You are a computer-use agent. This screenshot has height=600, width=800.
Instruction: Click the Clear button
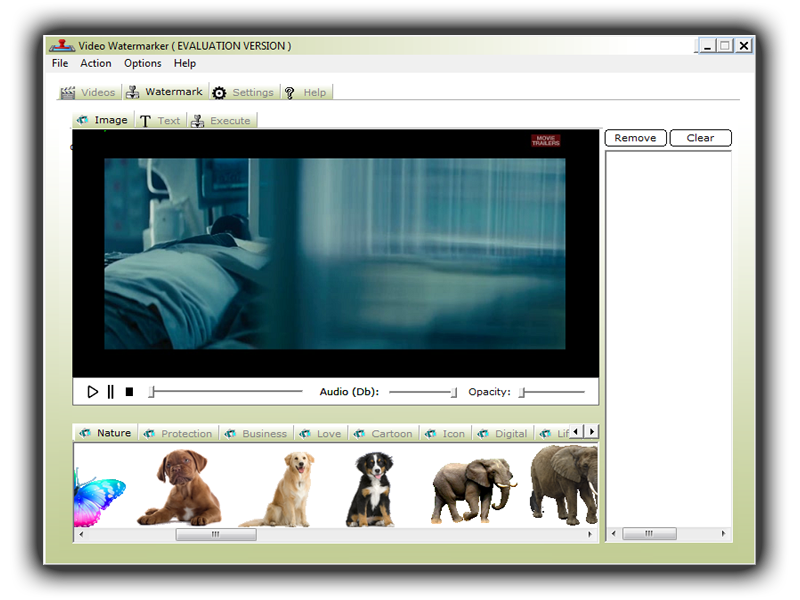[x=701, y=138]
